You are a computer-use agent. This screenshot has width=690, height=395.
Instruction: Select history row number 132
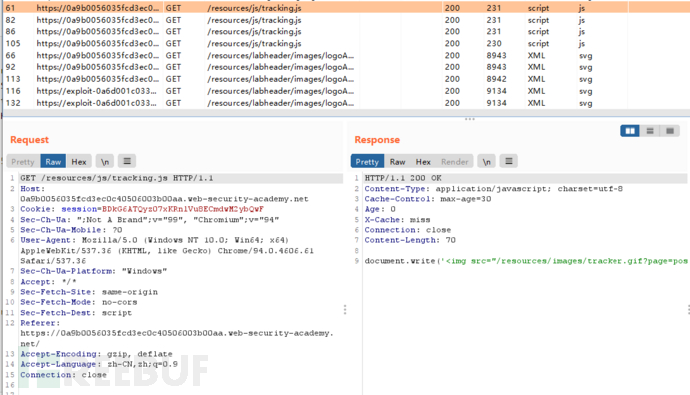tap(346, 103)
